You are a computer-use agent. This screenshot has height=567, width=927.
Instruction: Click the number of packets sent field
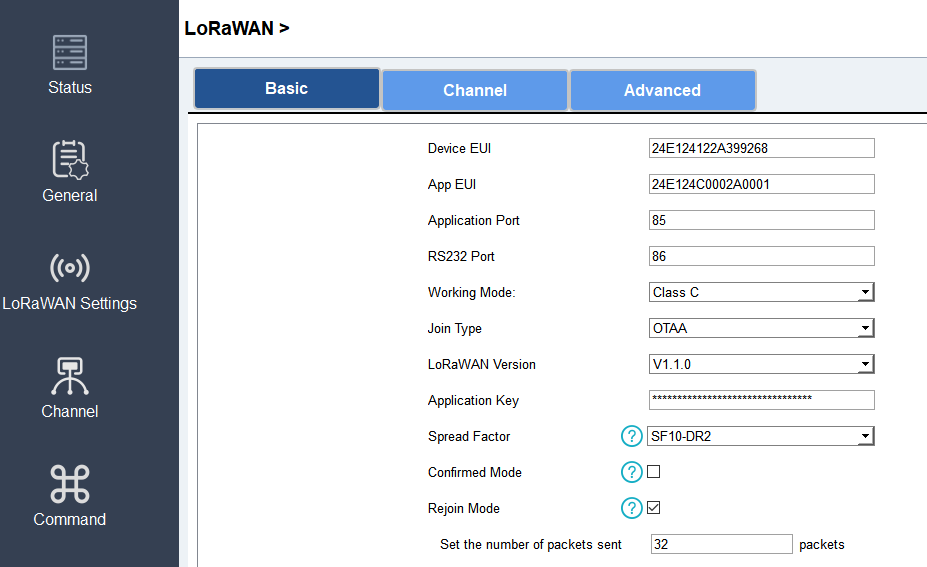coord(721,544)
